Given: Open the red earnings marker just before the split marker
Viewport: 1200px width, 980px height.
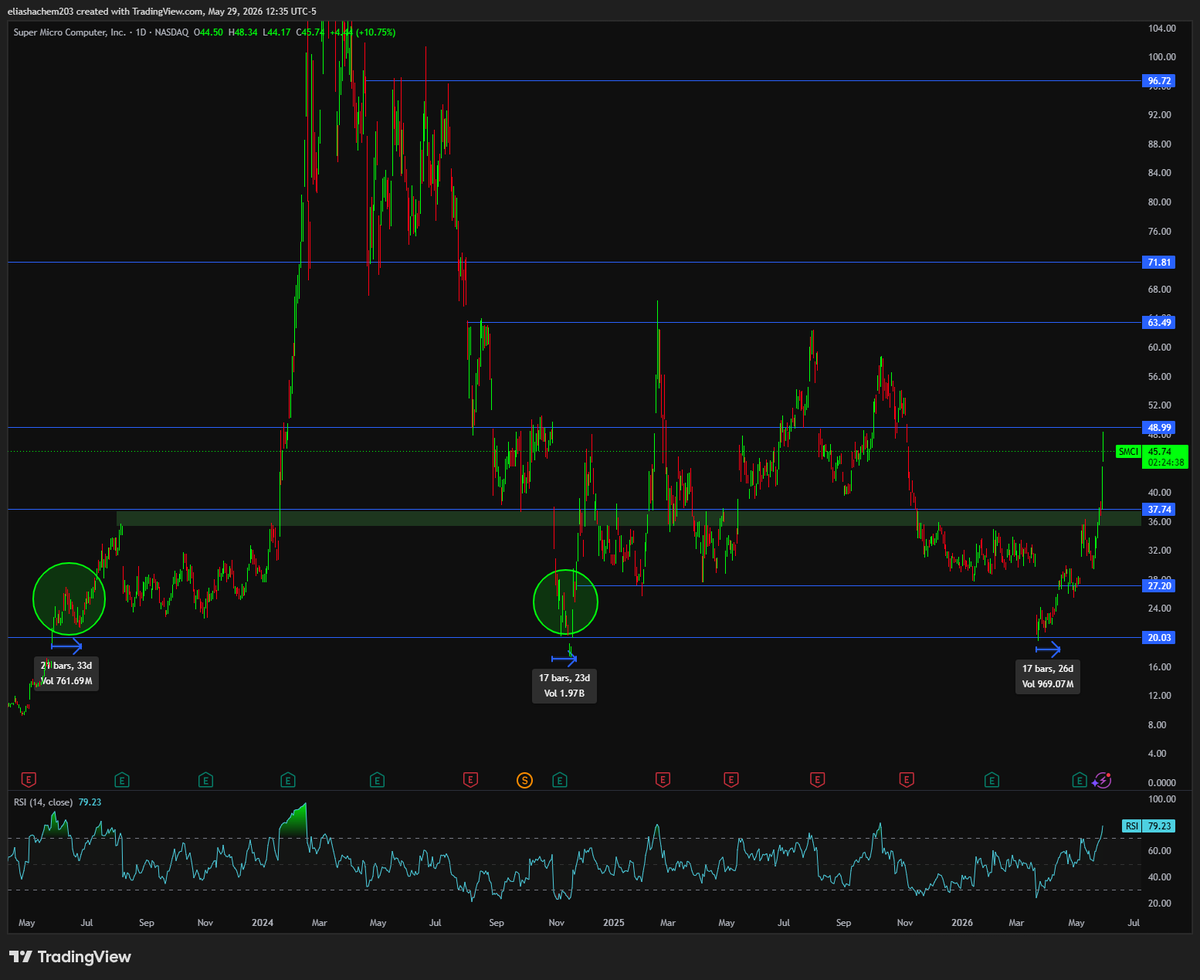Looking at the screenshot, I should coord(471,779).
